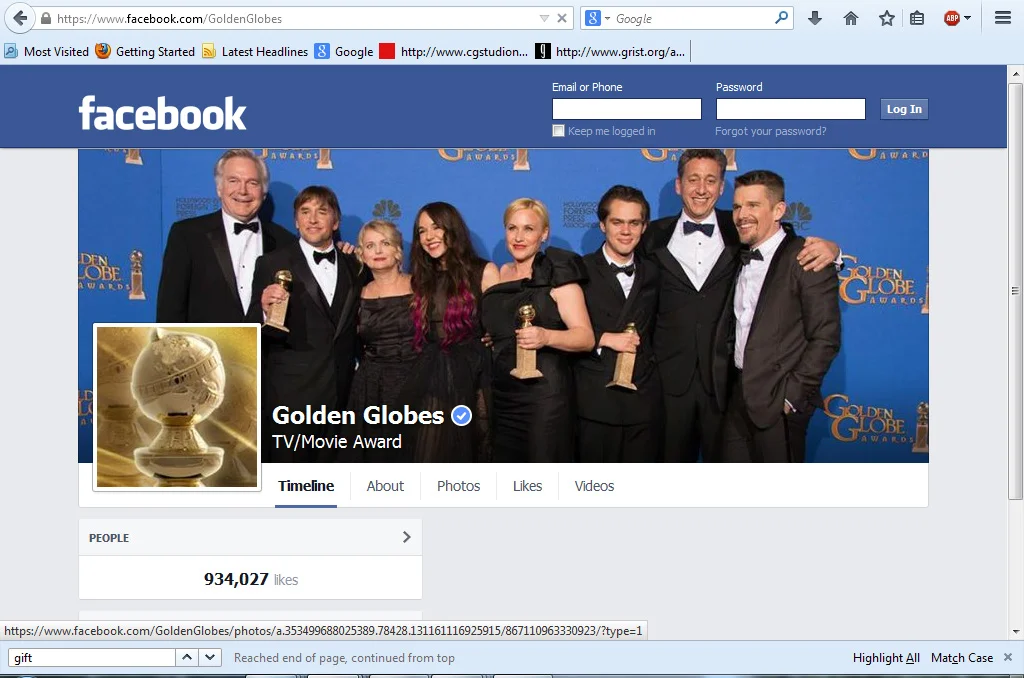Toggle Match Case in find bar

[962, 658]
